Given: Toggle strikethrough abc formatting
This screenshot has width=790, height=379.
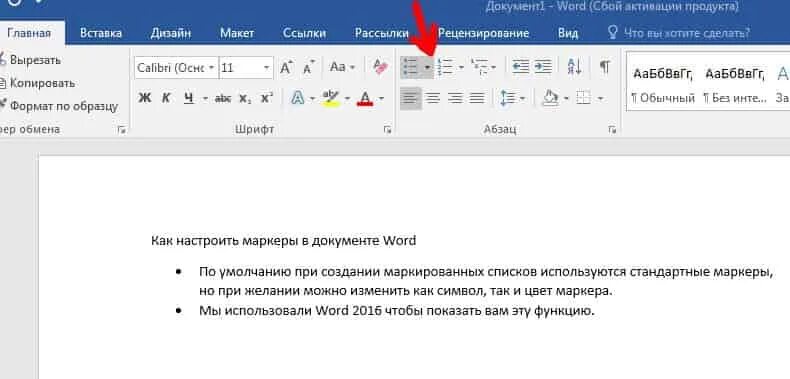Looking at the screenshot, I should (x=222, y=99).
